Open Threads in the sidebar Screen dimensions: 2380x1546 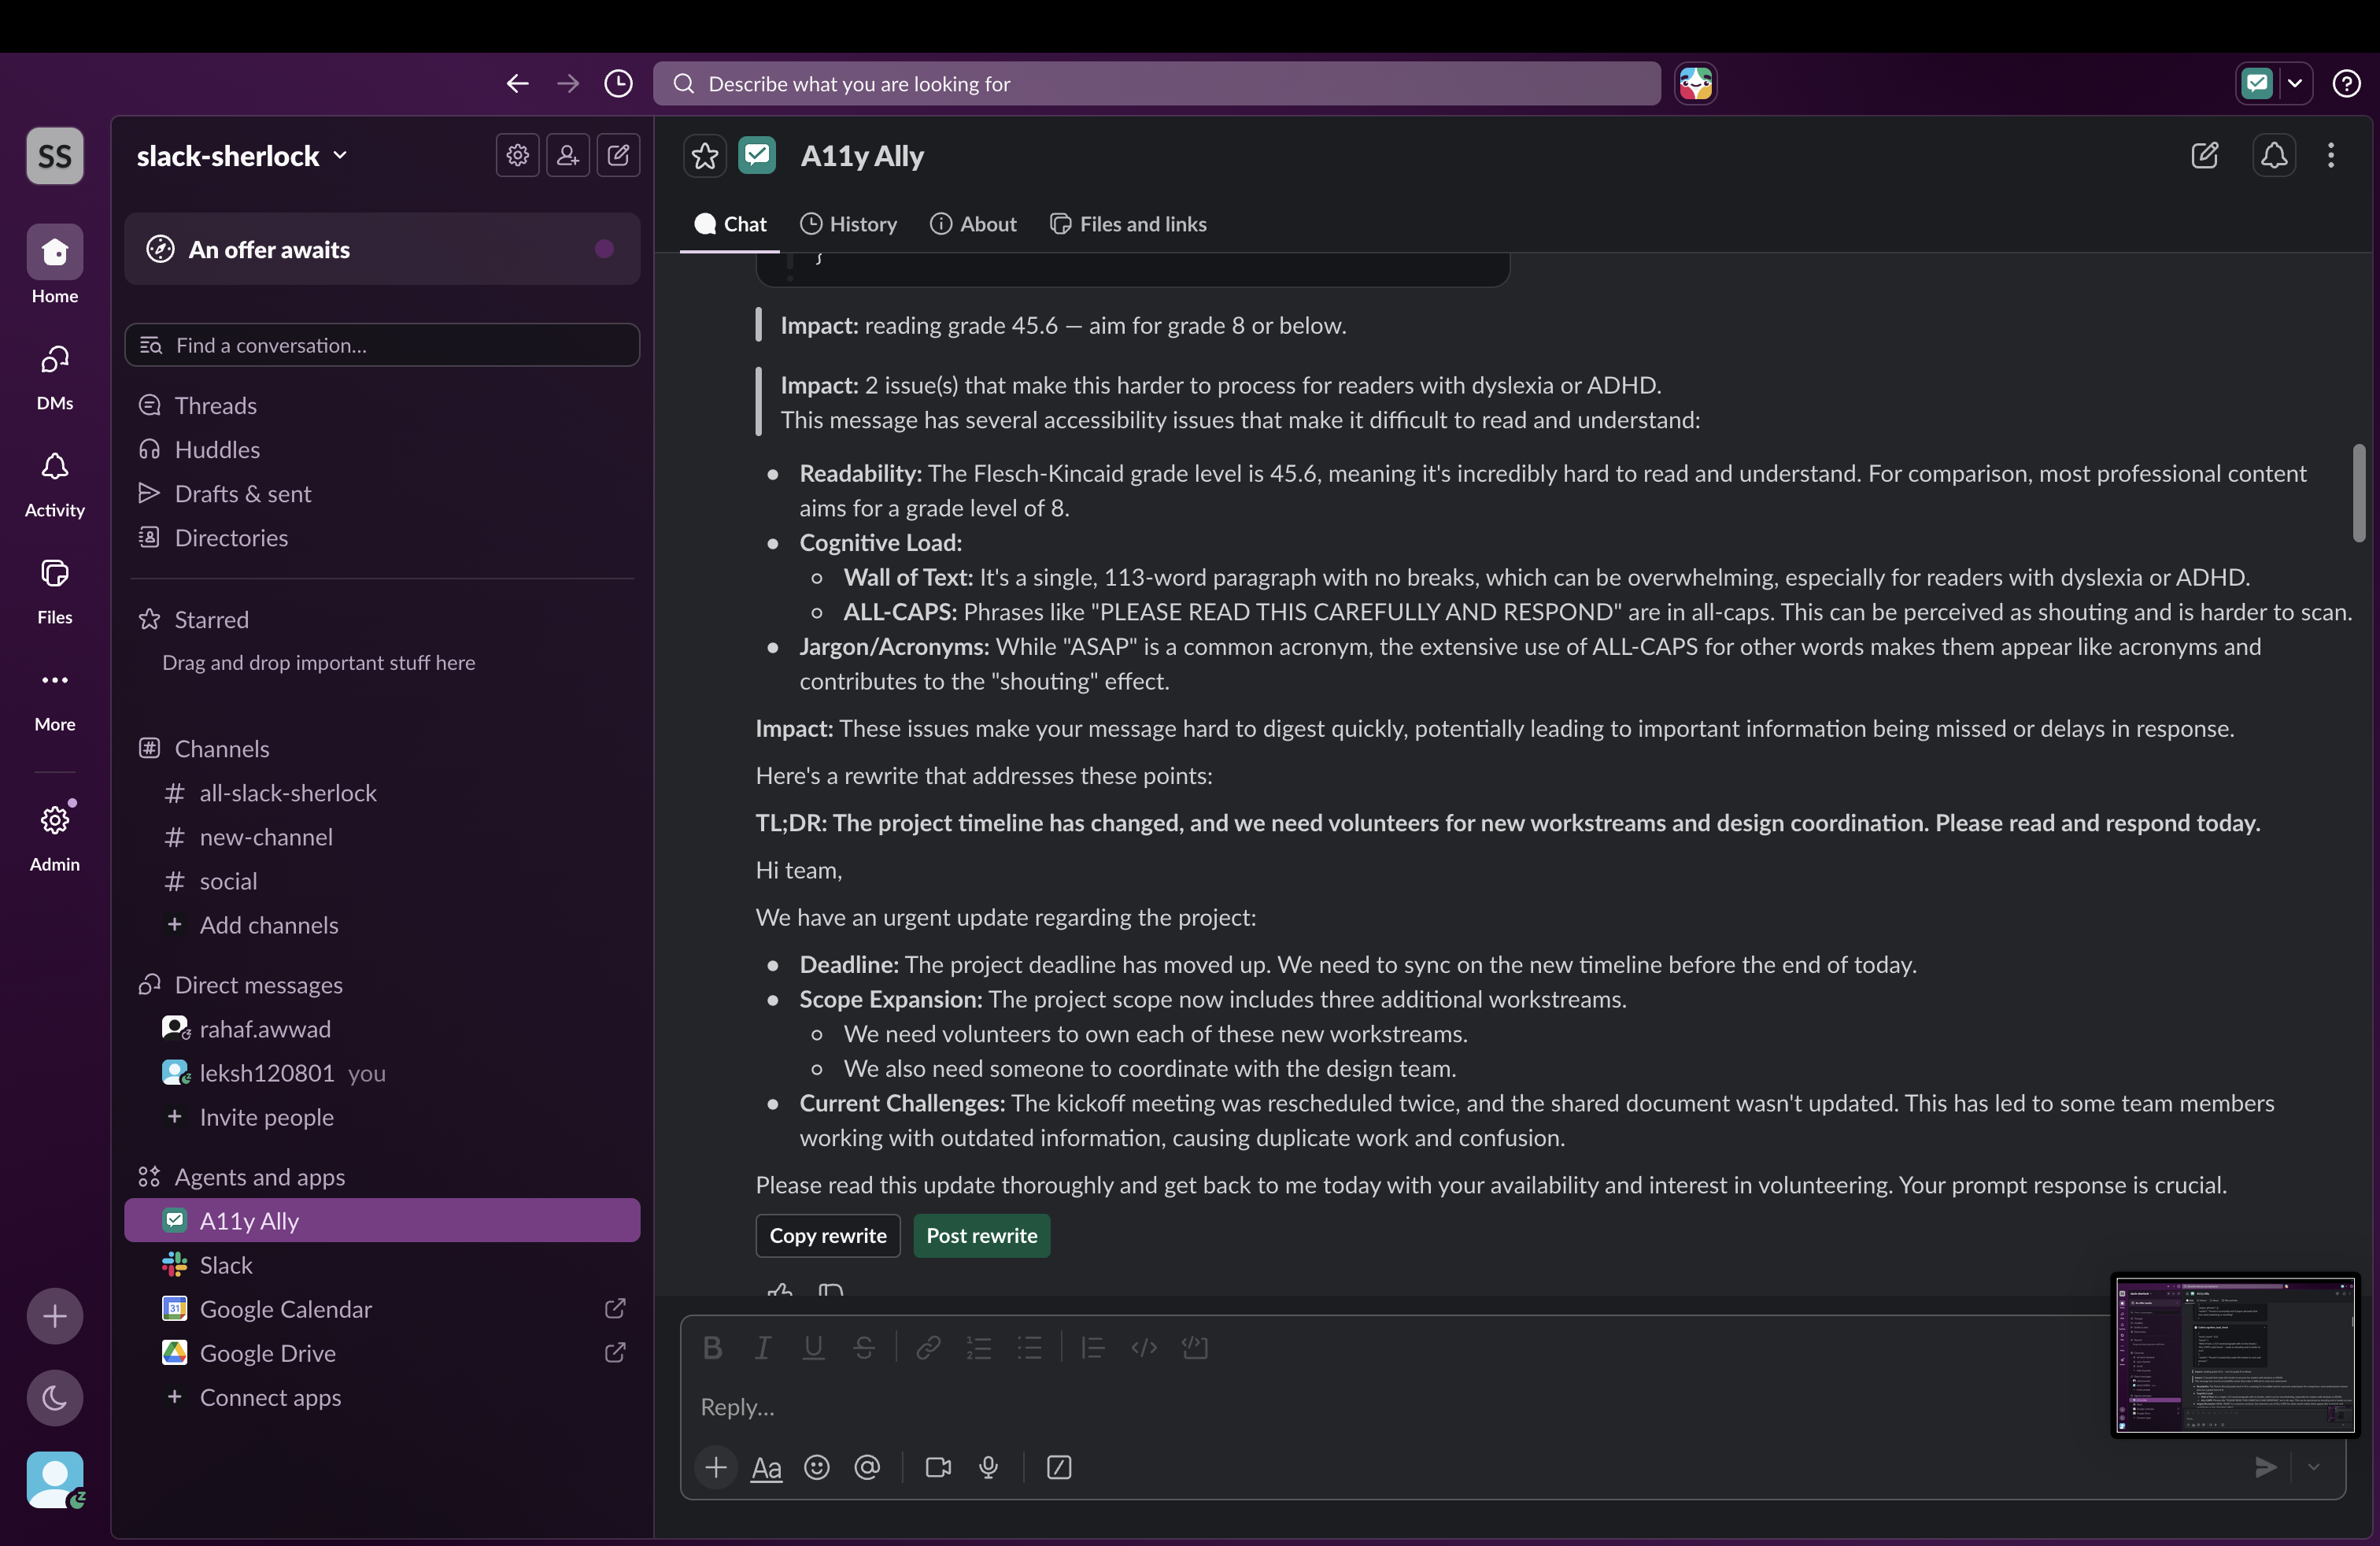[382, 406]
